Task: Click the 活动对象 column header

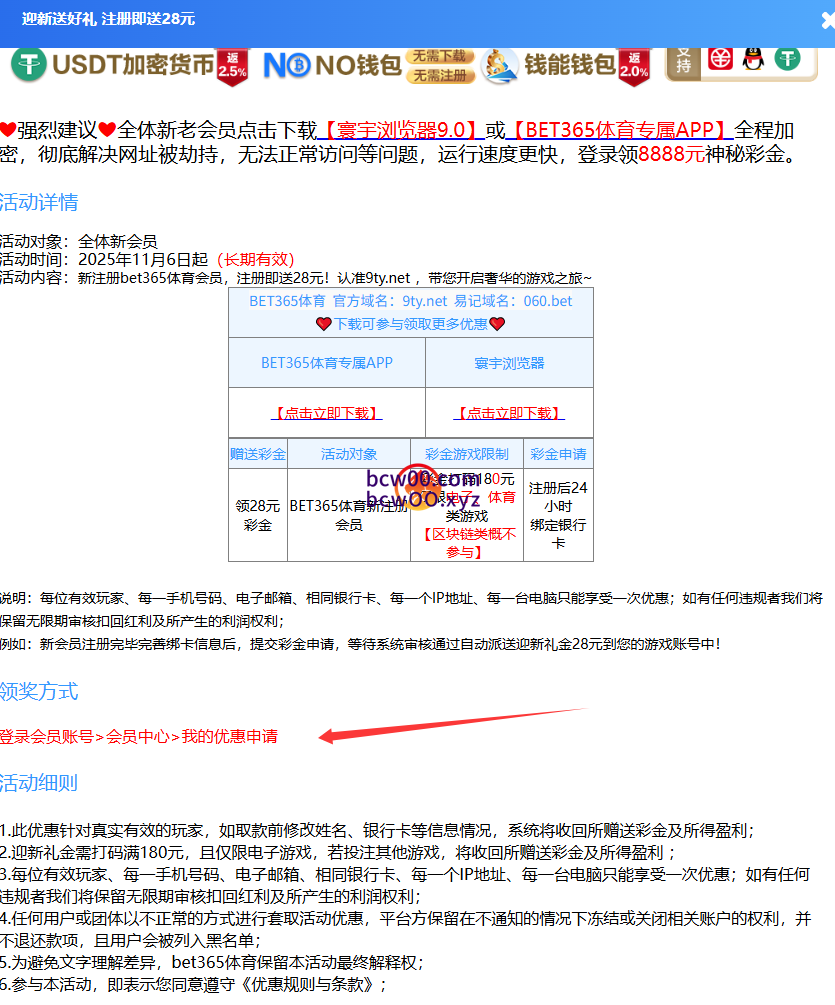Action: 349,454
